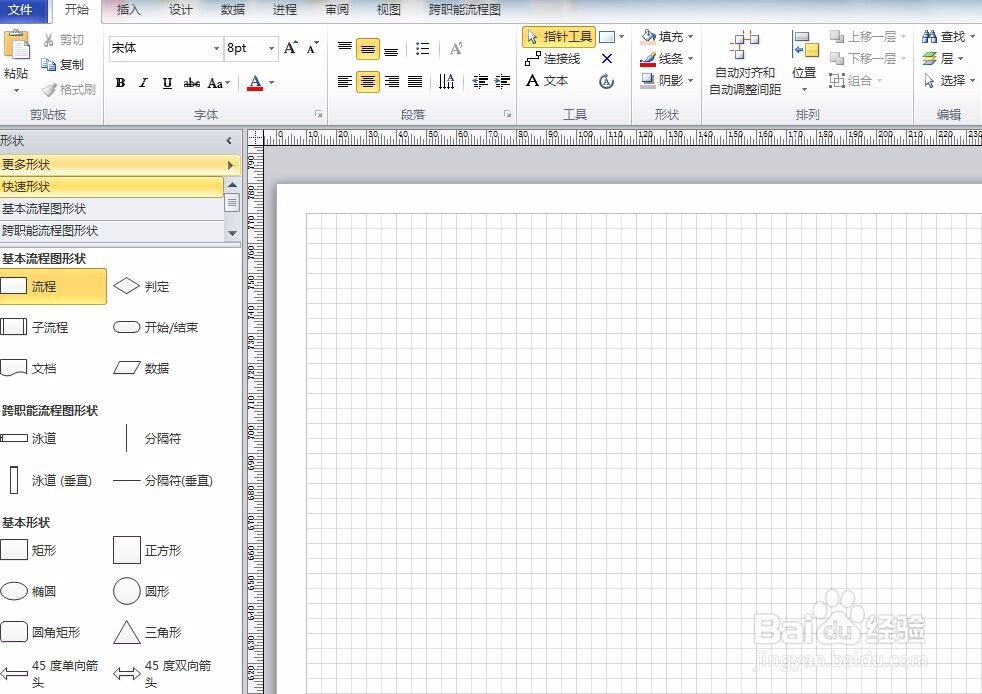Toggle center paragraph alignment
This screenshot has width=982, height=694.
pos(368,81)
